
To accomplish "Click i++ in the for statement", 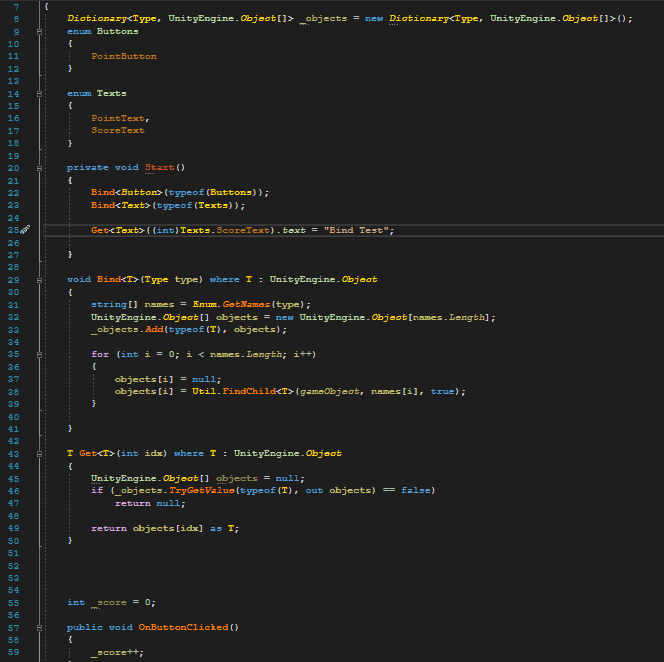I will pyautogui.click(x=302, y=355).
